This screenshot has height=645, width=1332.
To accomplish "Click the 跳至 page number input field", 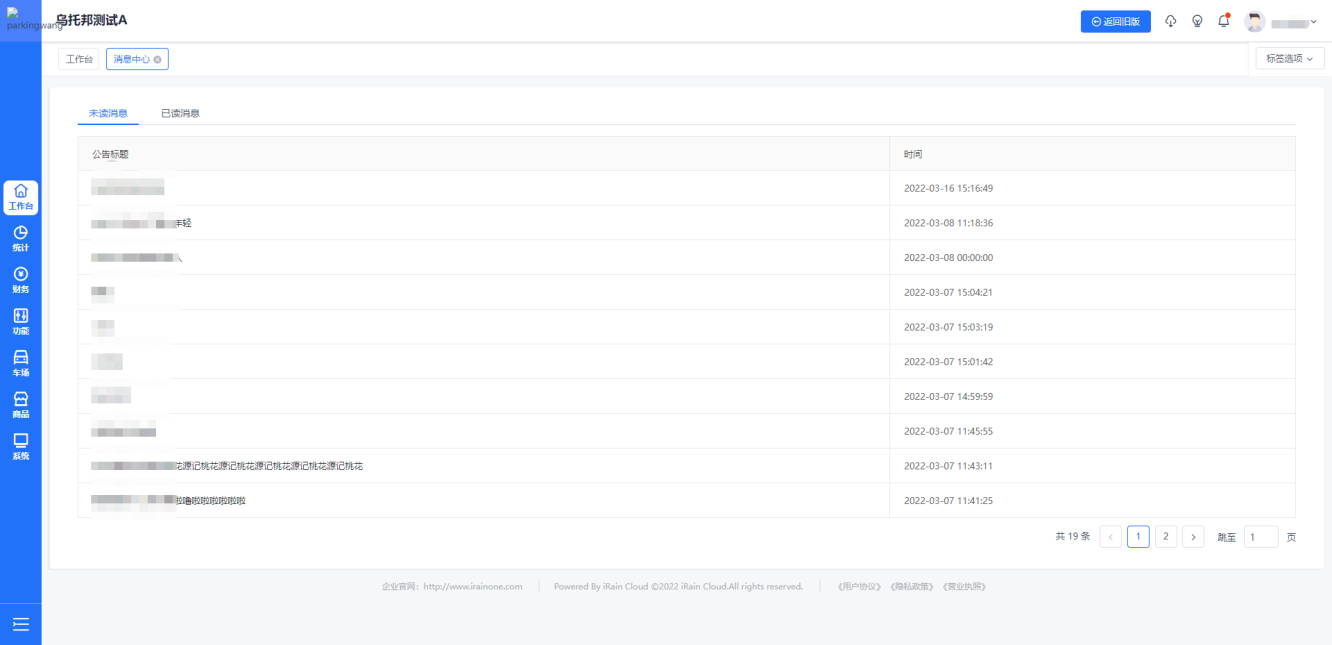I will pos(1261,537).
